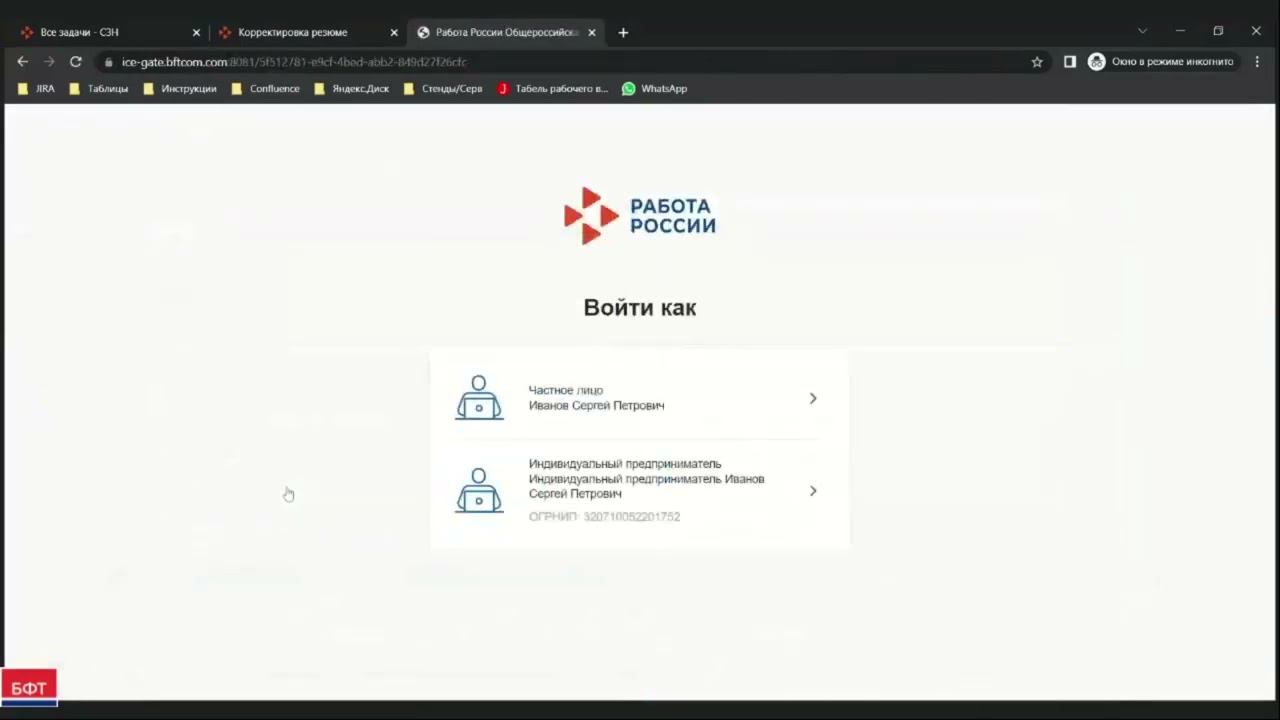View site security lock icon
This screenshot has height=720, width=1280.
click(x=109, y=62)
